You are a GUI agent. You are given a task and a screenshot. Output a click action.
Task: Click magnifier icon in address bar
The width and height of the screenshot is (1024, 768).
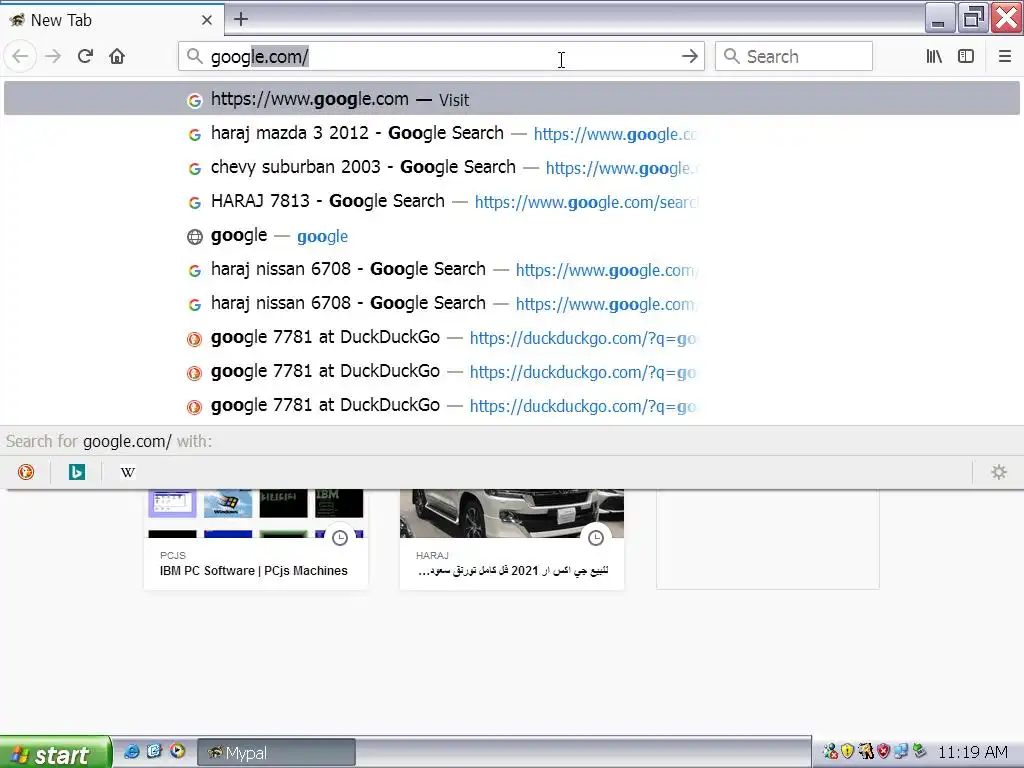[x=194, y=56]
